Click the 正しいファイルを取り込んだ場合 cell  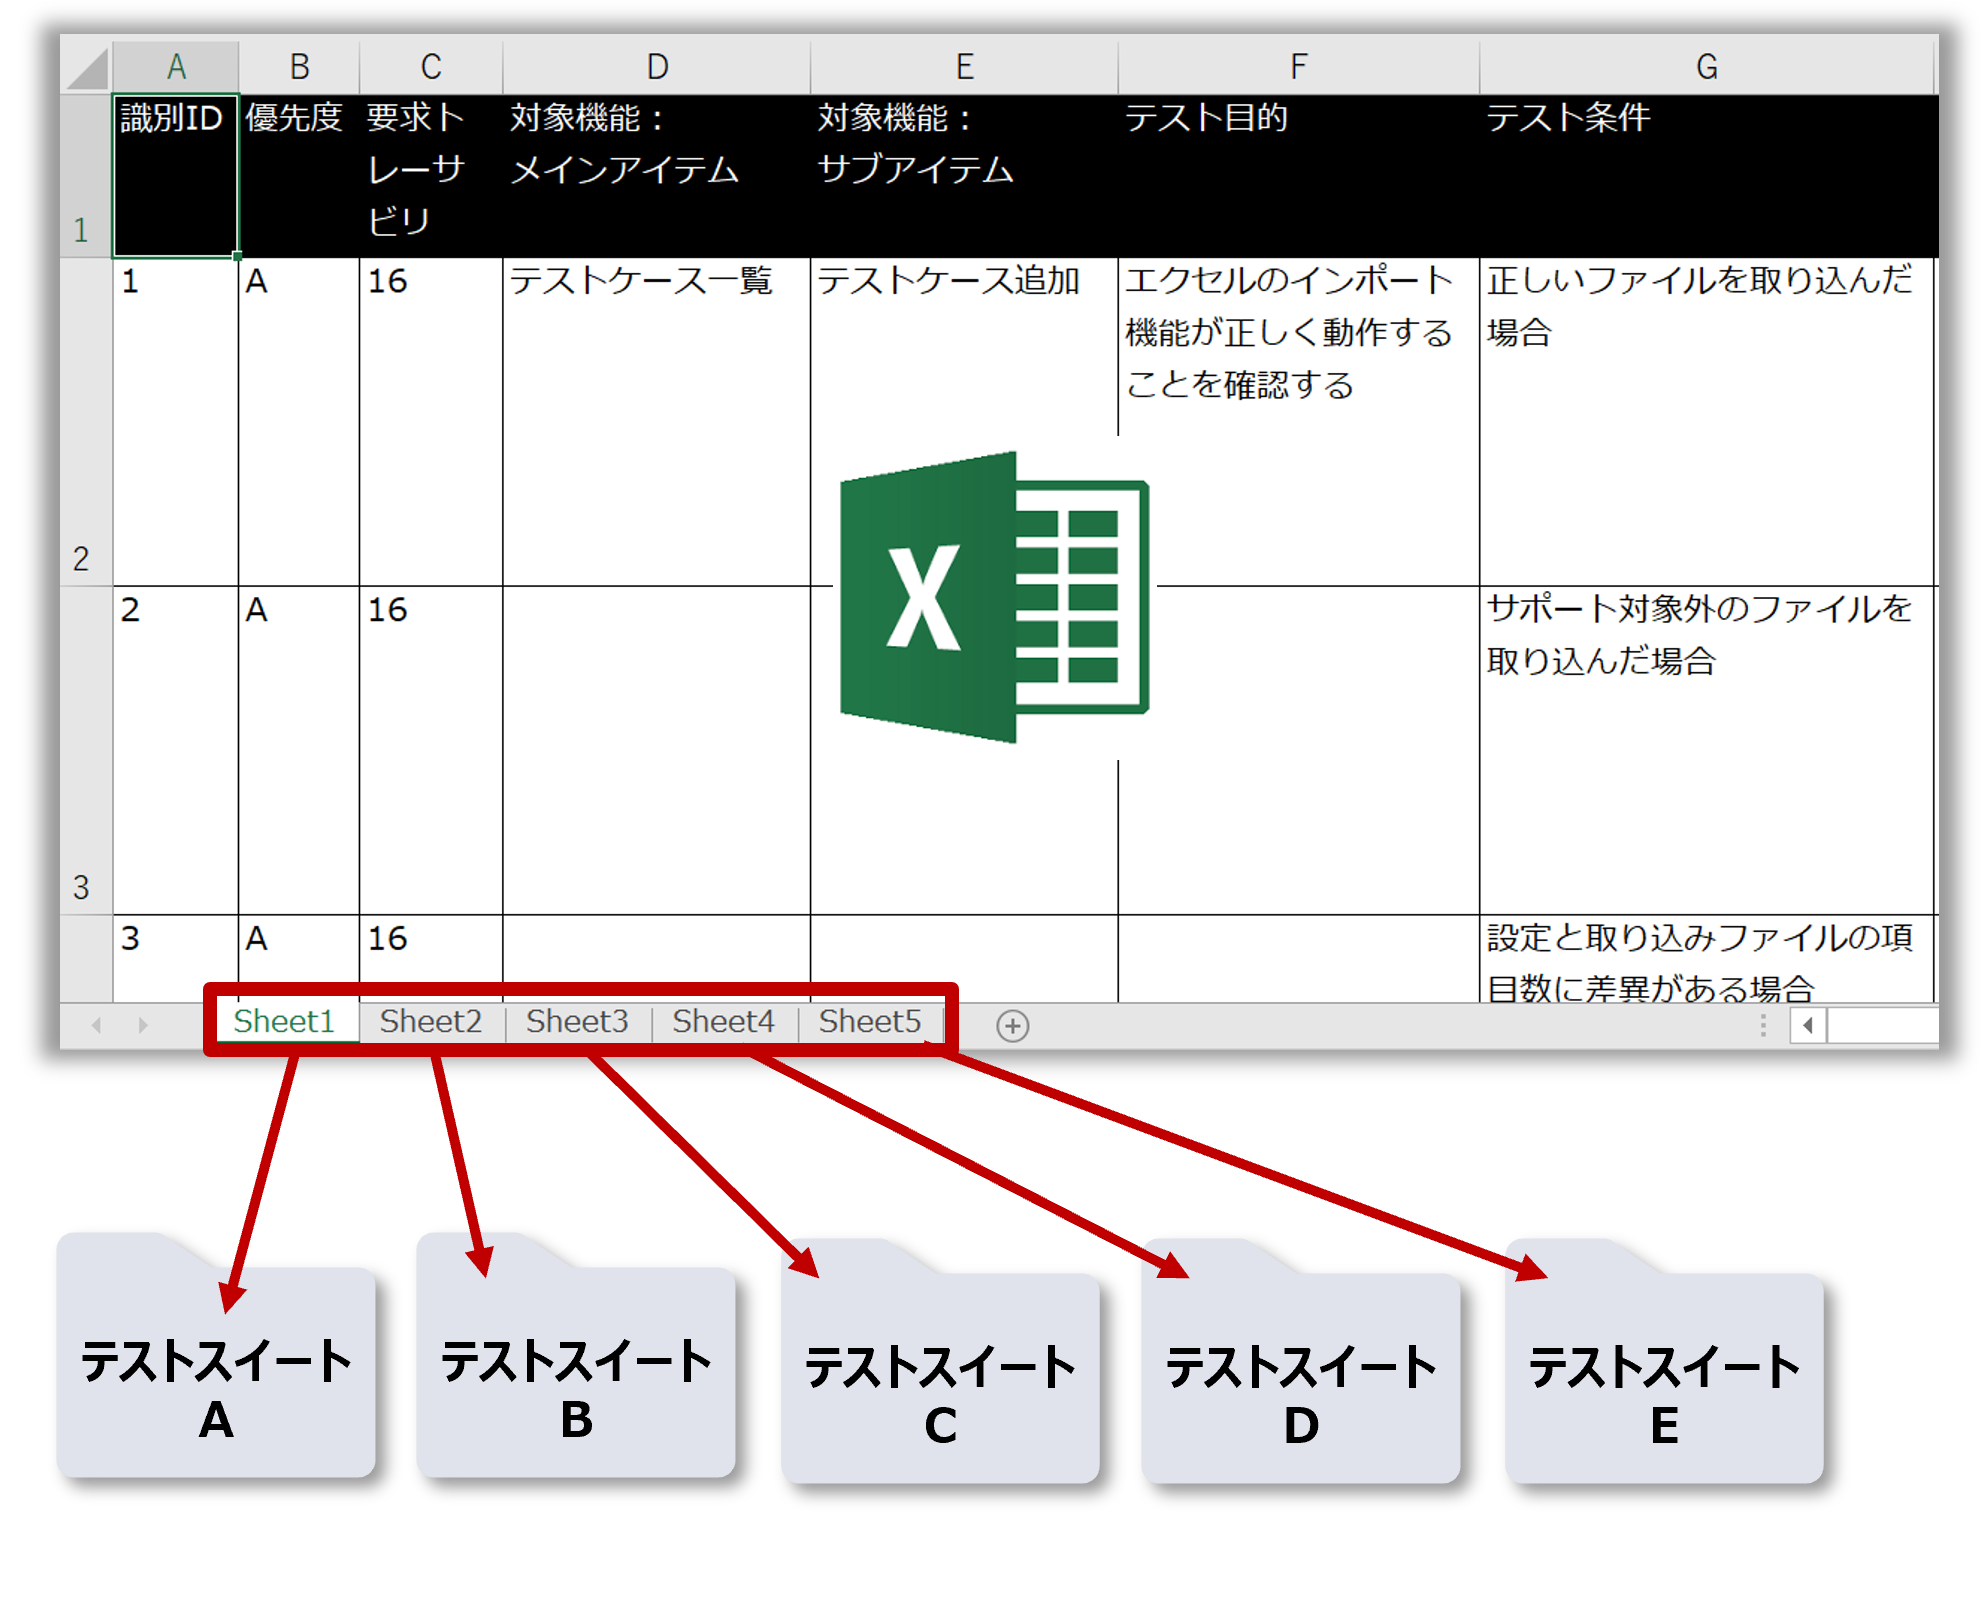coord(1707,422)
